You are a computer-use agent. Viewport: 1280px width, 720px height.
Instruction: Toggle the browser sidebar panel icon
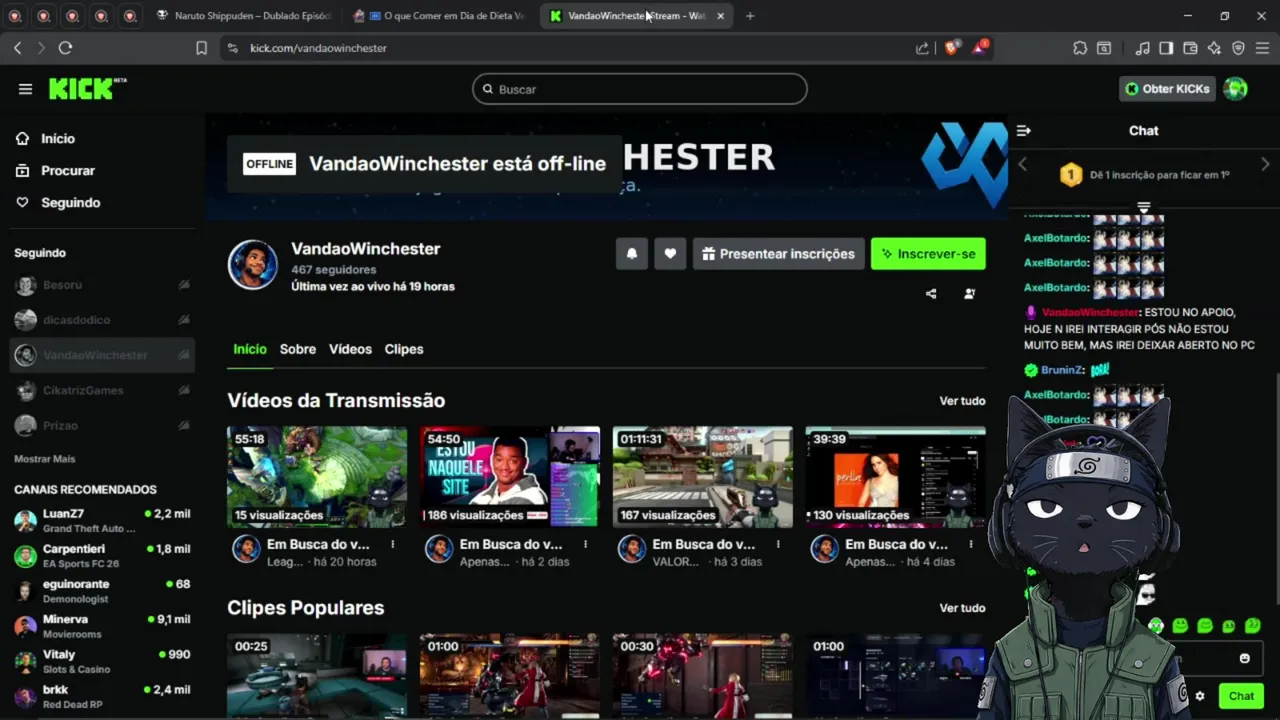pyautogui.click(x=1166, y=48)
